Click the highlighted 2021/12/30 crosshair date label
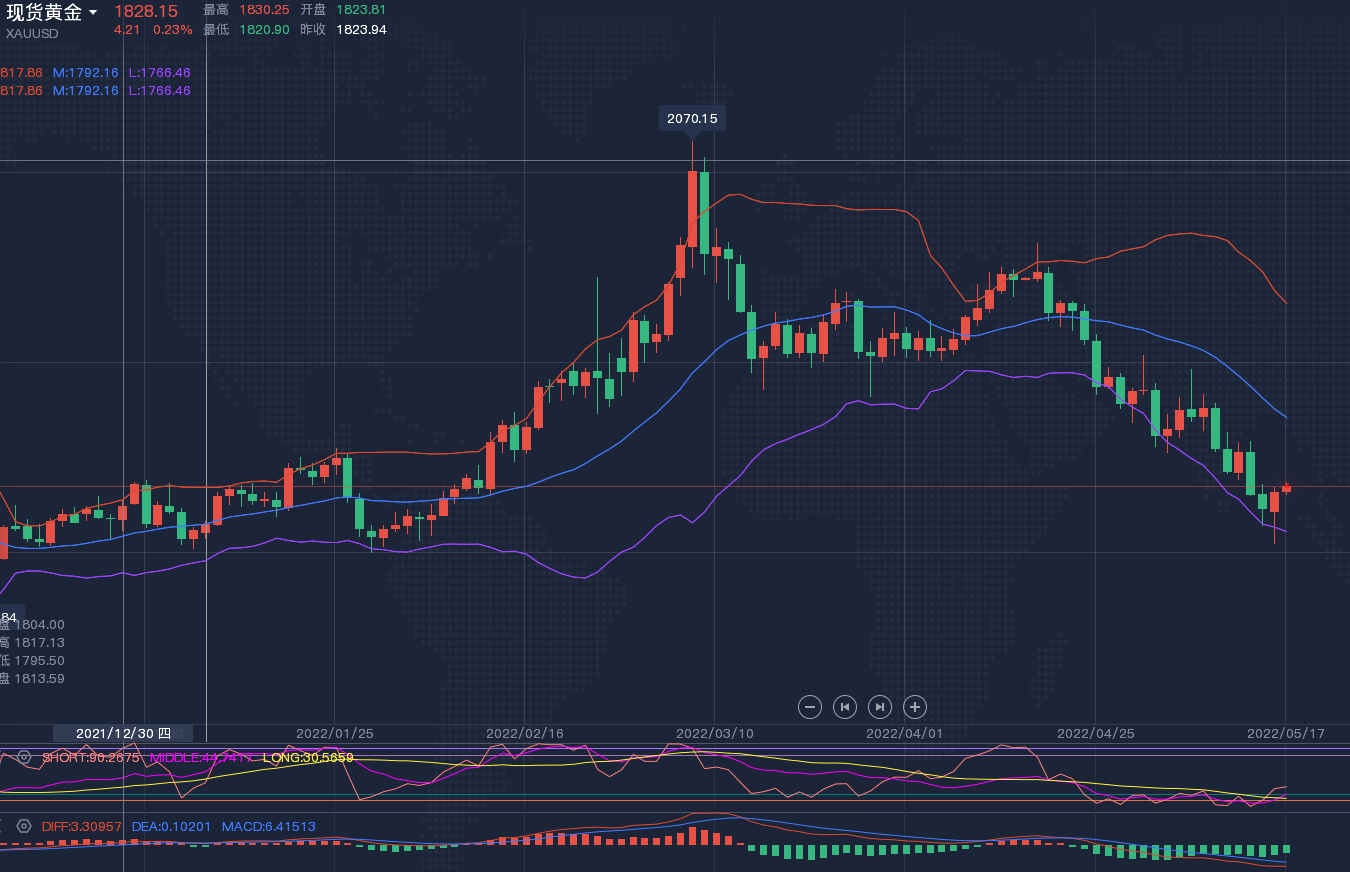 (x=123, y=733)
